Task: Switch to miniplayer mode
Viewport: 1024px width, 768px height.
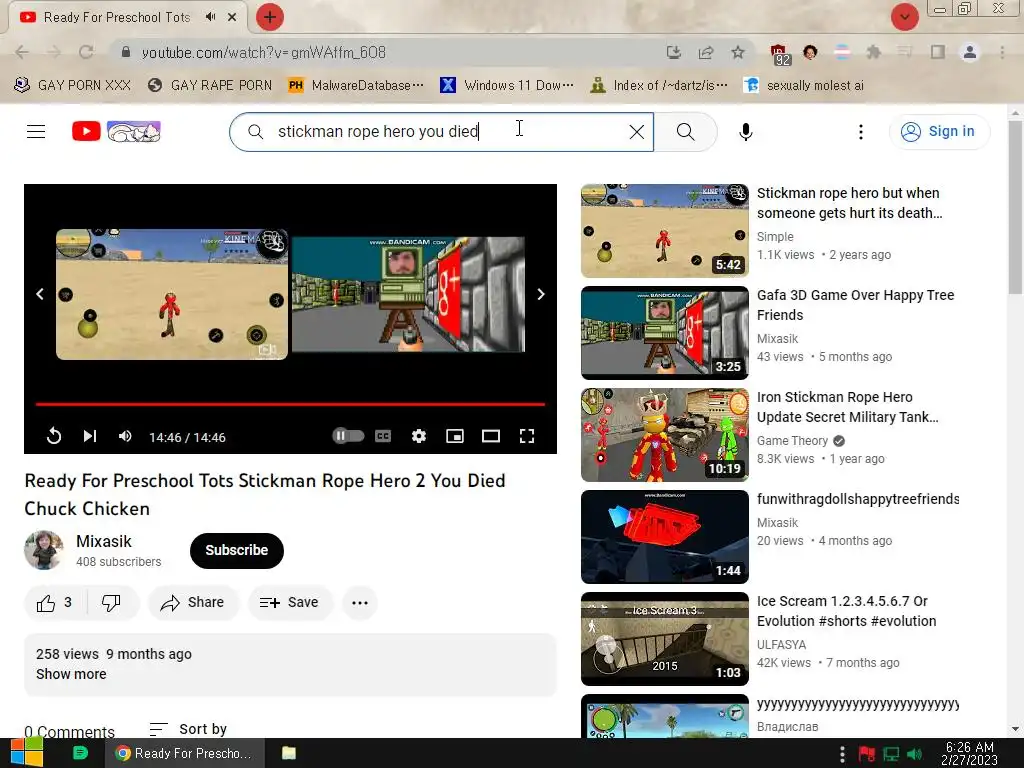Action: (455, 436)
